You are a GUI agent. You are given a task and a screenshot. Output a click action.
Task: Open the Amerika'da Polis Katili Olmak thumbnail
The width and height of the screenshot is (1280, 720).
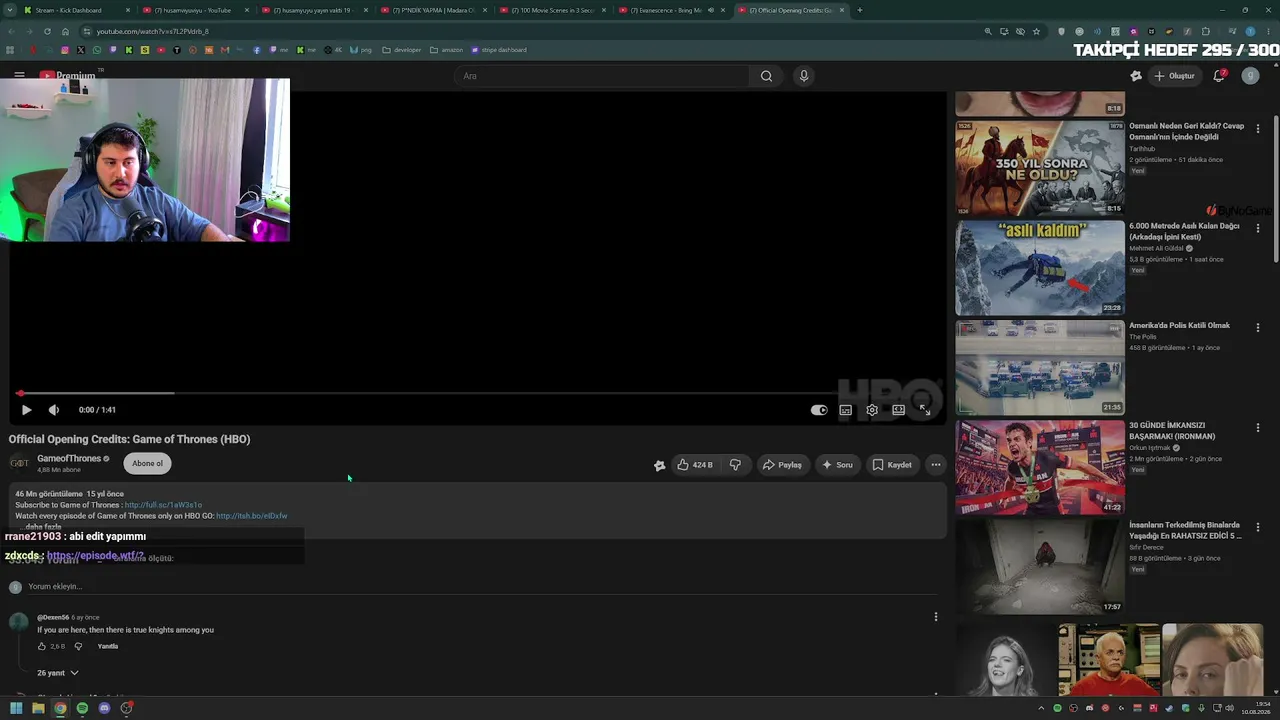click(x=1040, y=368)
